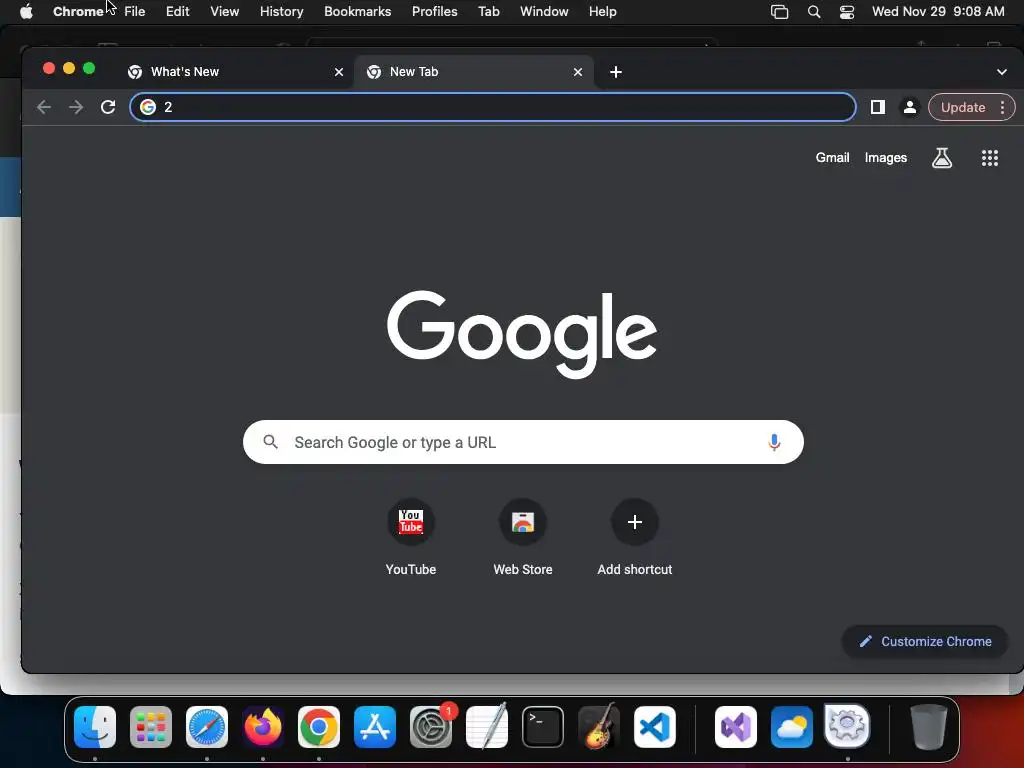
Task: Go back with the left arrow
Action: pos(44,107)
